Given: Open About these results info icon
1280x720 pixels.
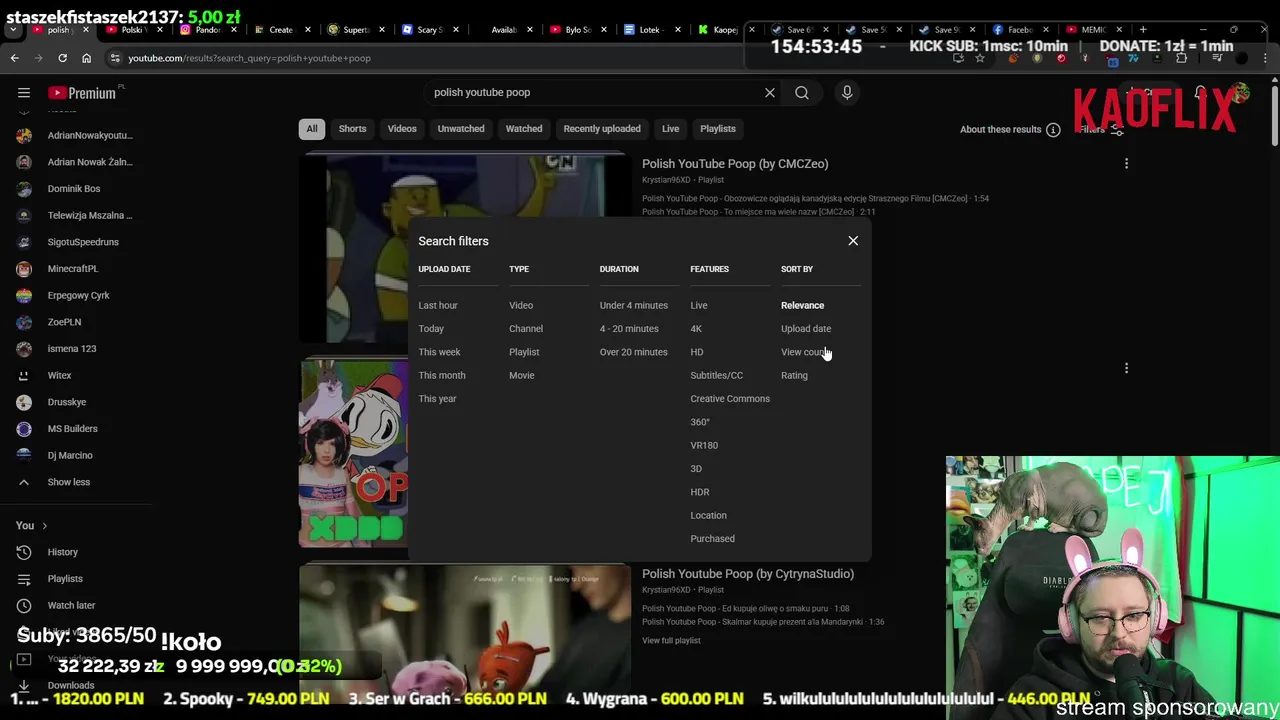Looking at the screenshot, I should 1053,130.
